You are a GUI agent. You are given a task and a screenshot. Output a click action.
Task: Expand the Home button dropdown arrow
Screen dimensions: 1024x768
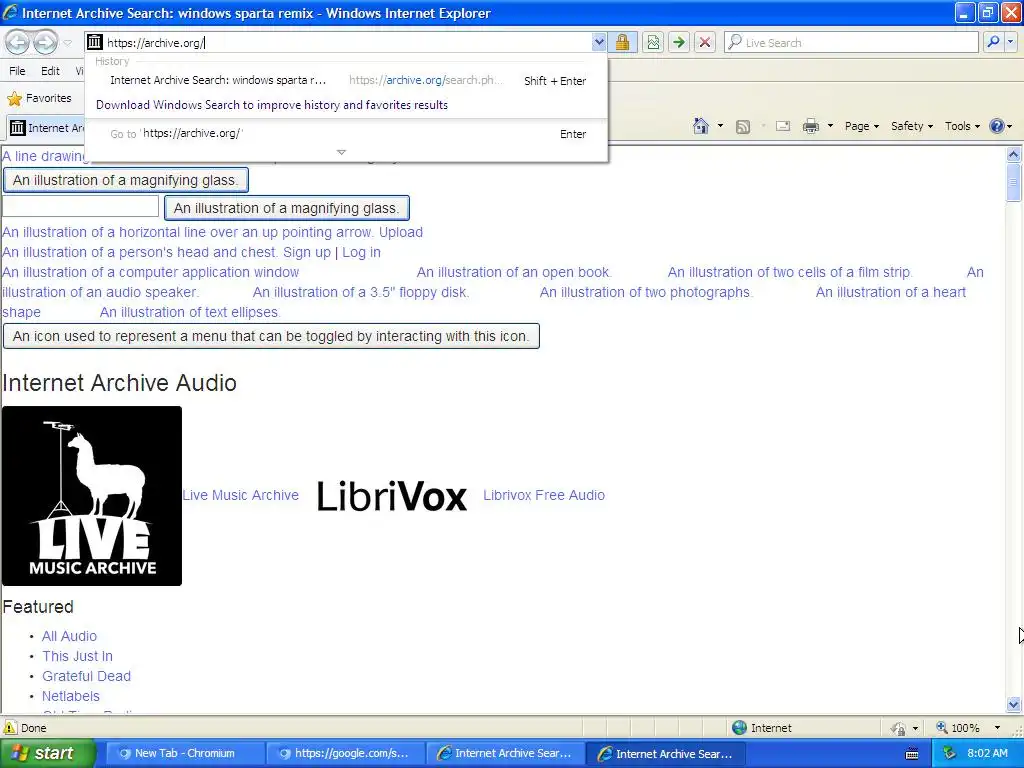(720, 126)
